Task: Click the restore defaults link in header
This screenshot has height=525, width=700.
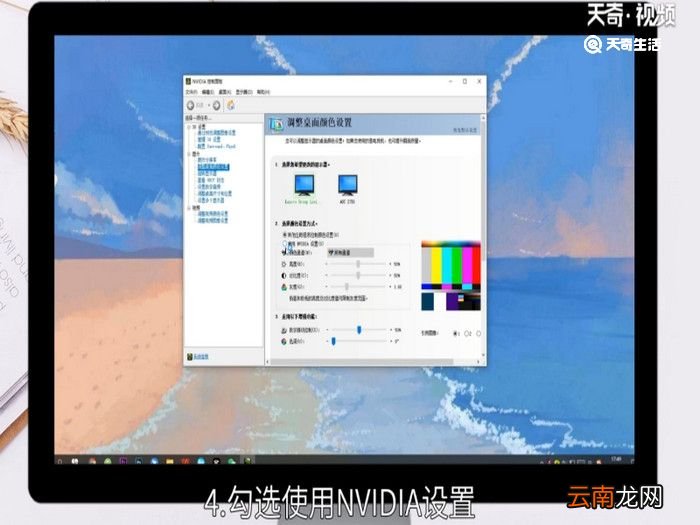Action: (x=465, y=130)
